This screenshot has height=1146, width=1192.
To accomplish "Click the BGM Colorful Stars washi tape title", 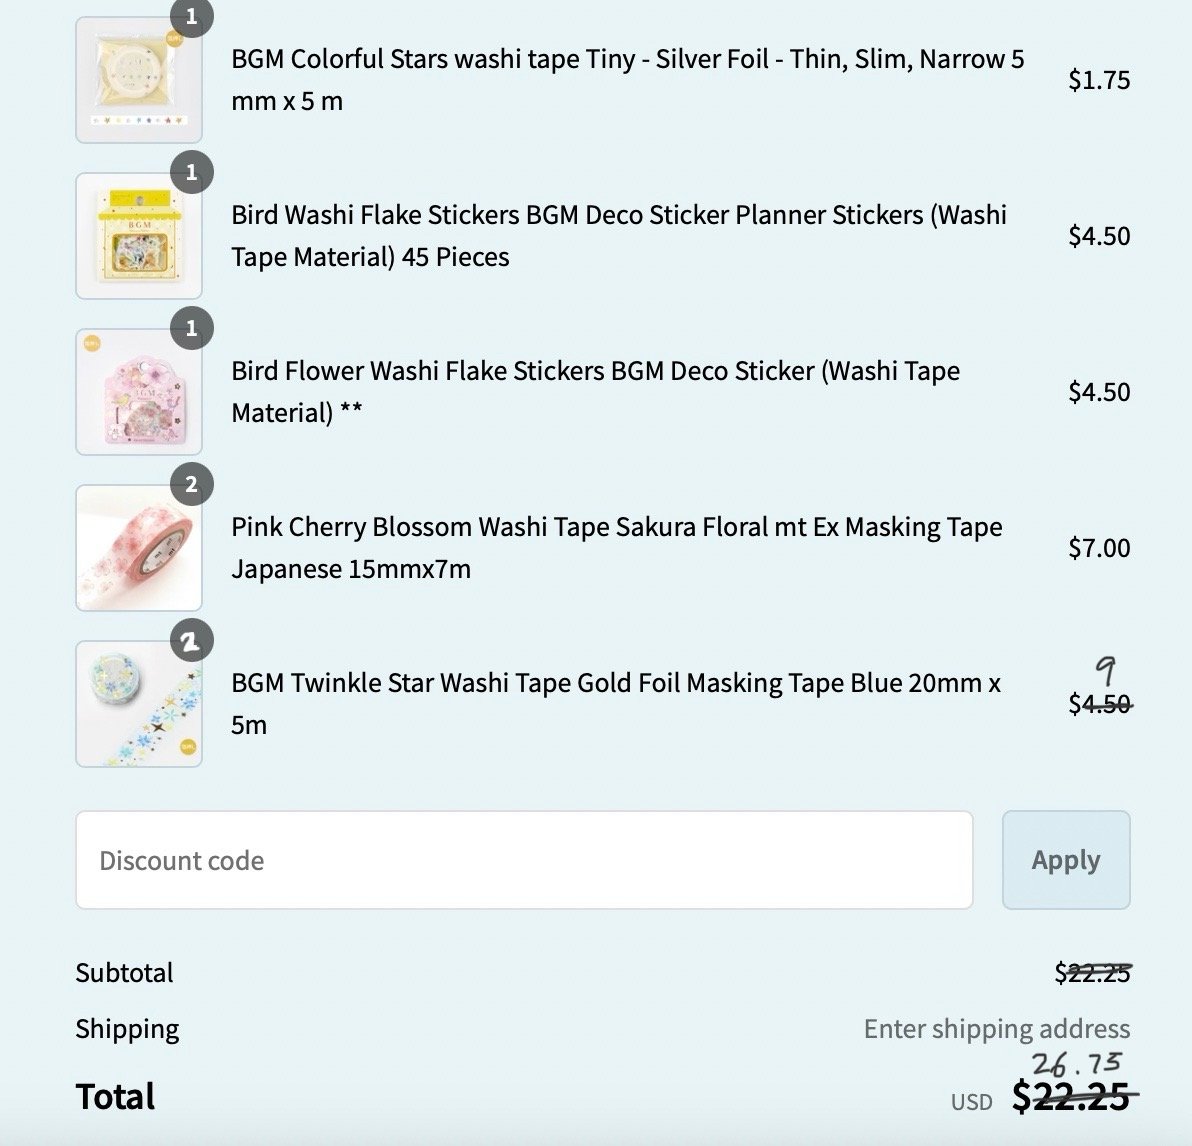I will pyautogui.click(x=627, y=80).
